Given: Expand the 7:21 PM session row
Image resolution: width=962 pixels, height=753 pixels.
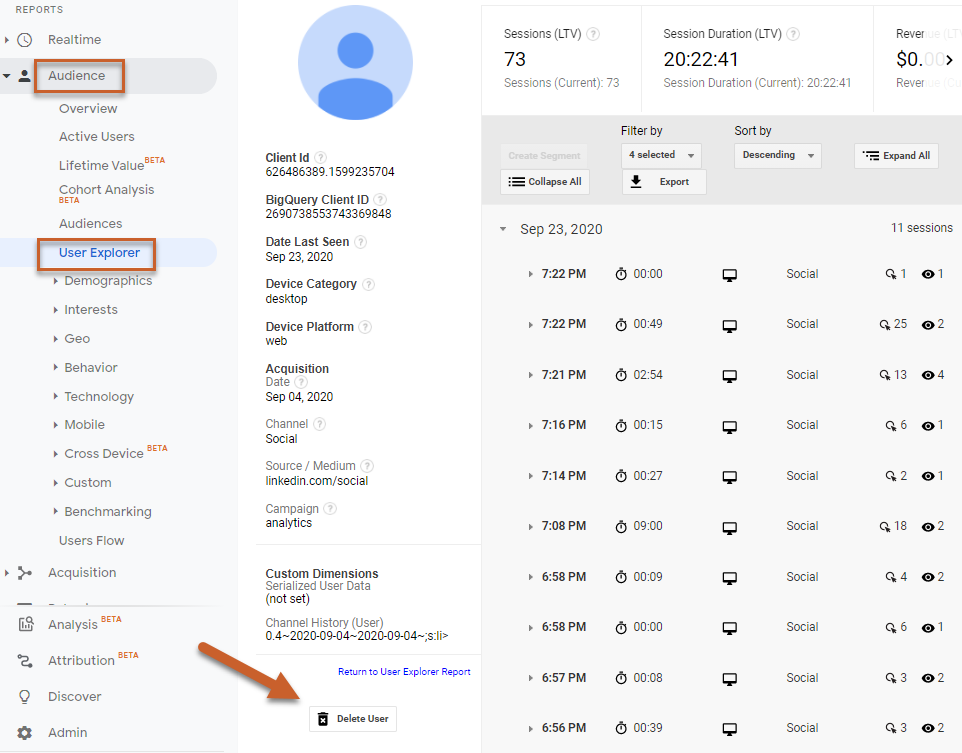Looking at the screenshot, I should click(531, 375).
